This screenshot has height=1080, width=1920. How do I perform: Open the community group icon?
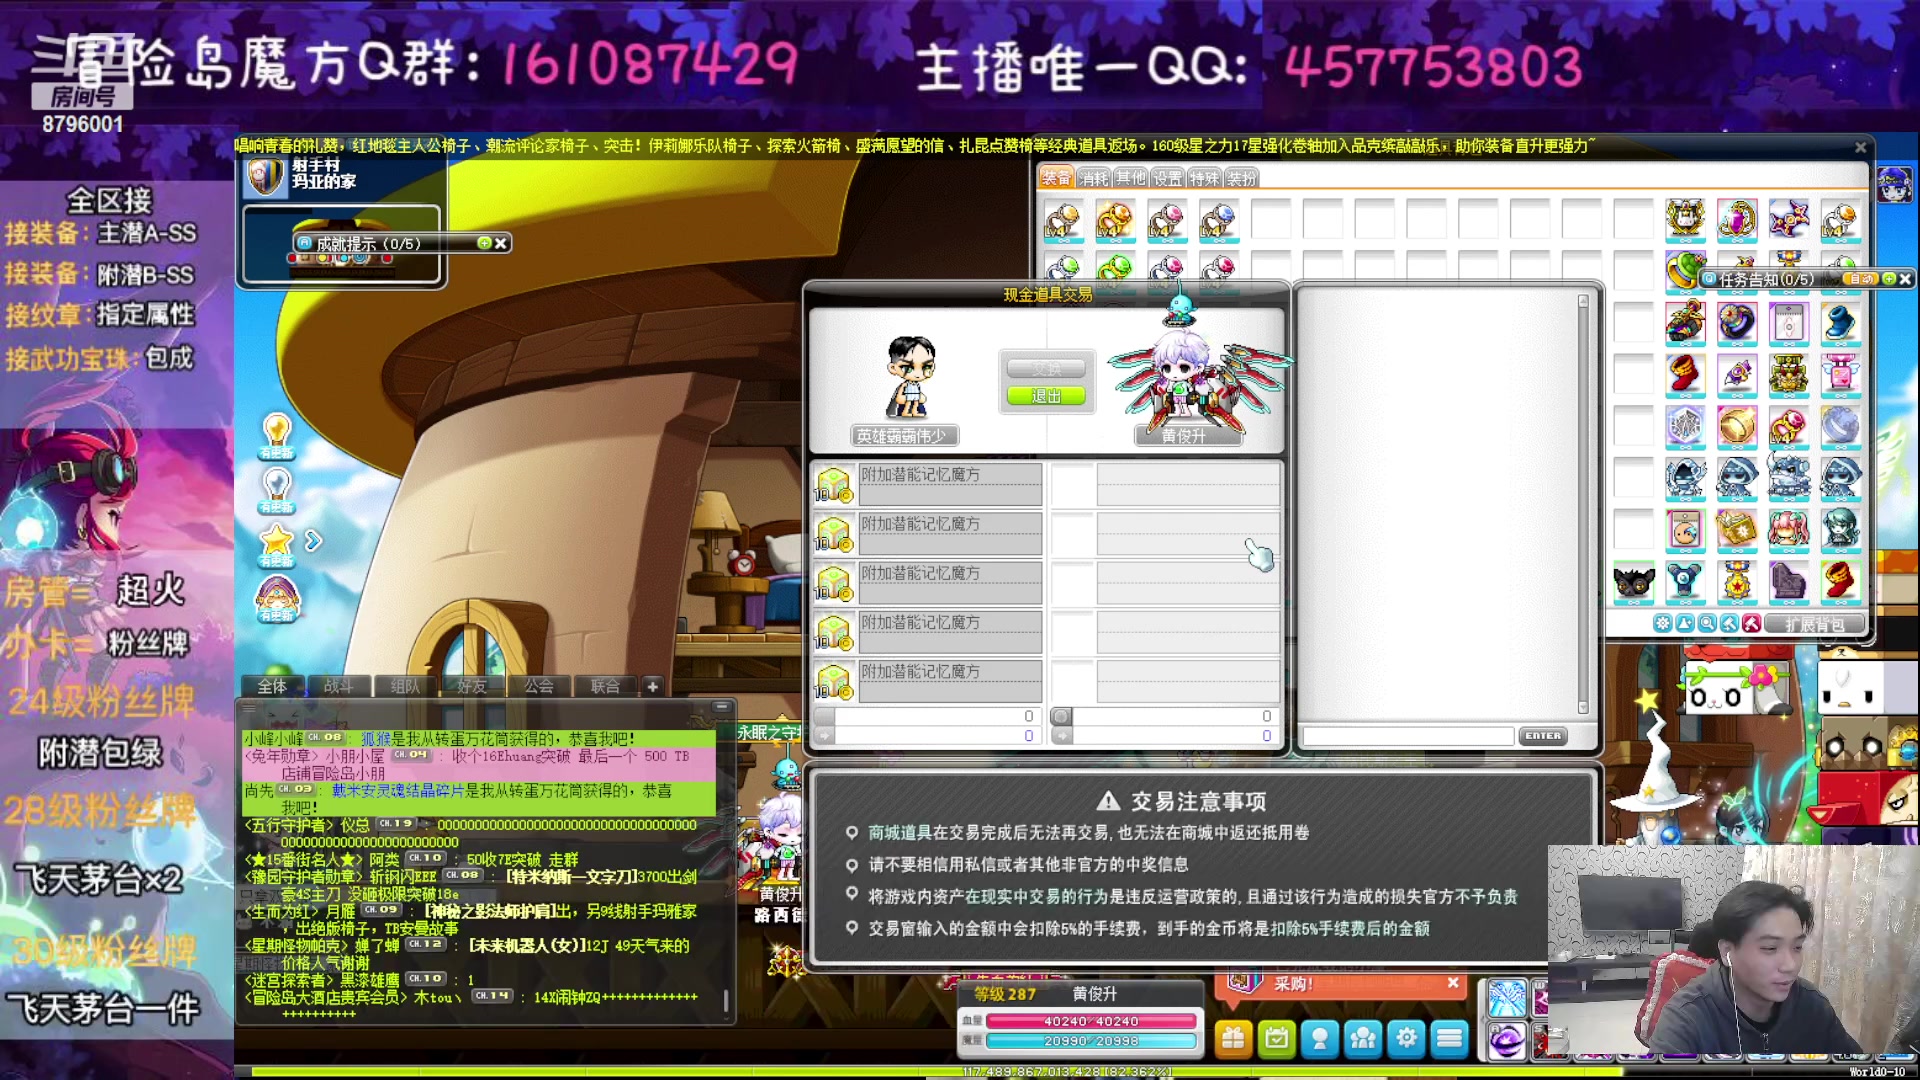click(1363, 1038)
